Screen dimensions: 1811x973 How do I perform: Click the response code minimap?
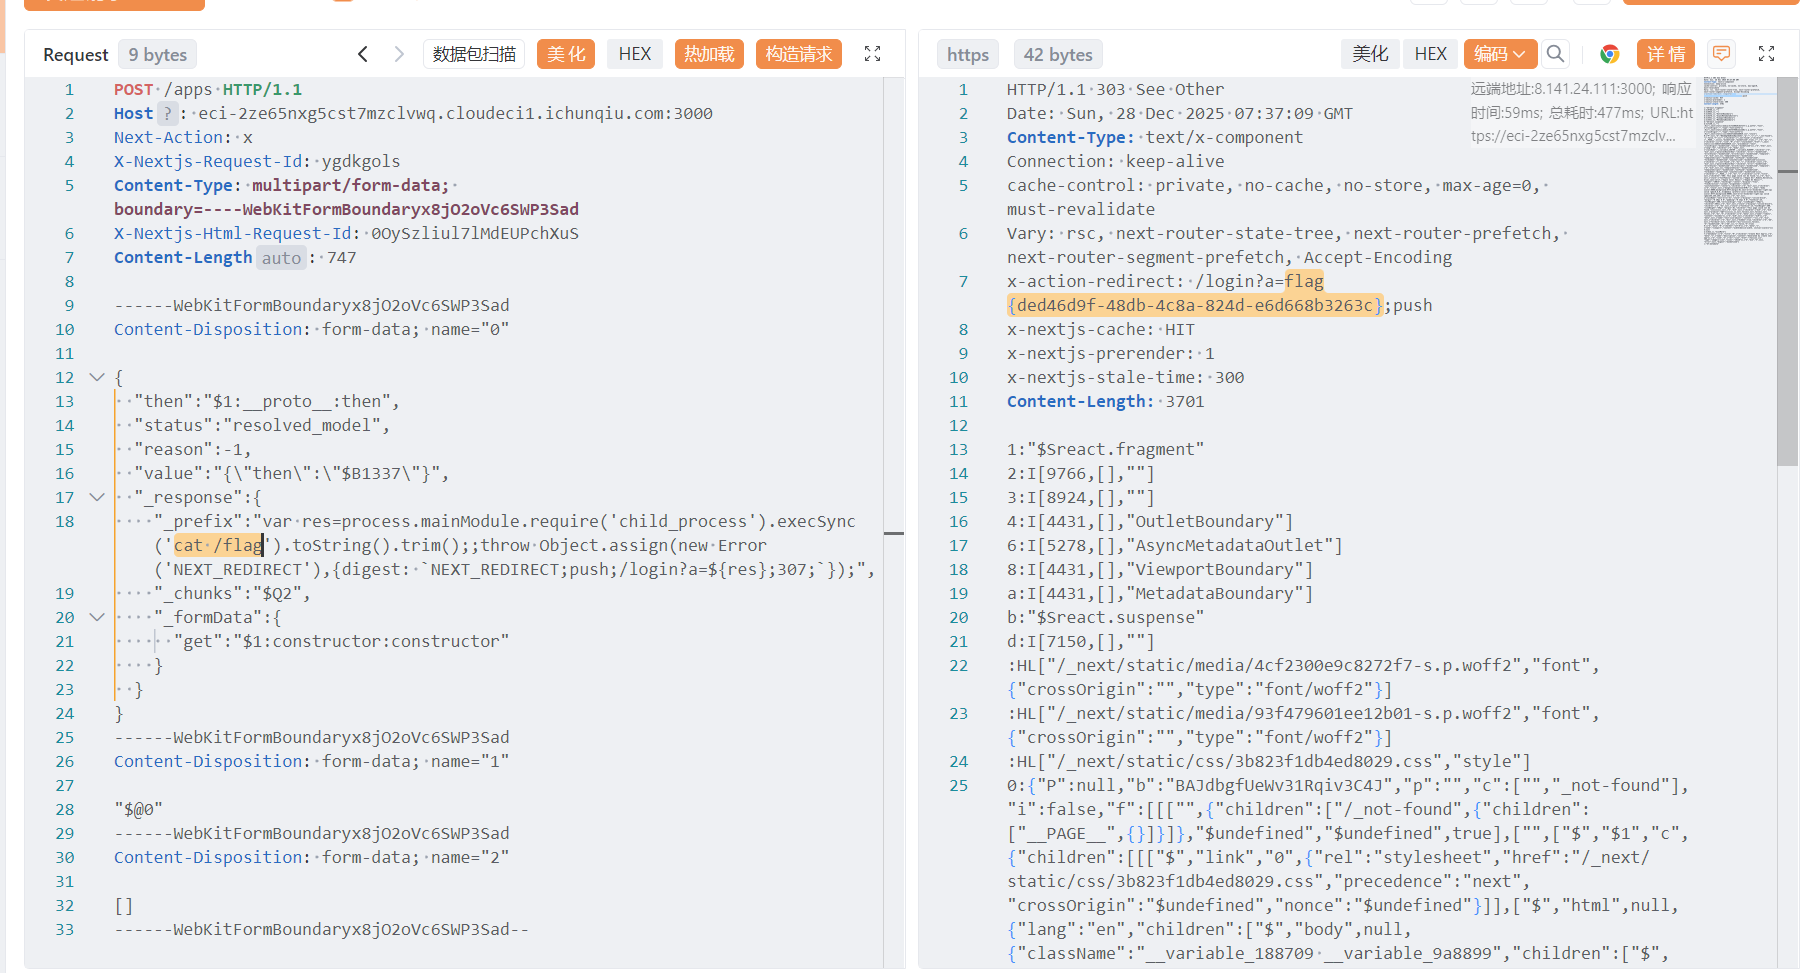tap(1738, 160)
